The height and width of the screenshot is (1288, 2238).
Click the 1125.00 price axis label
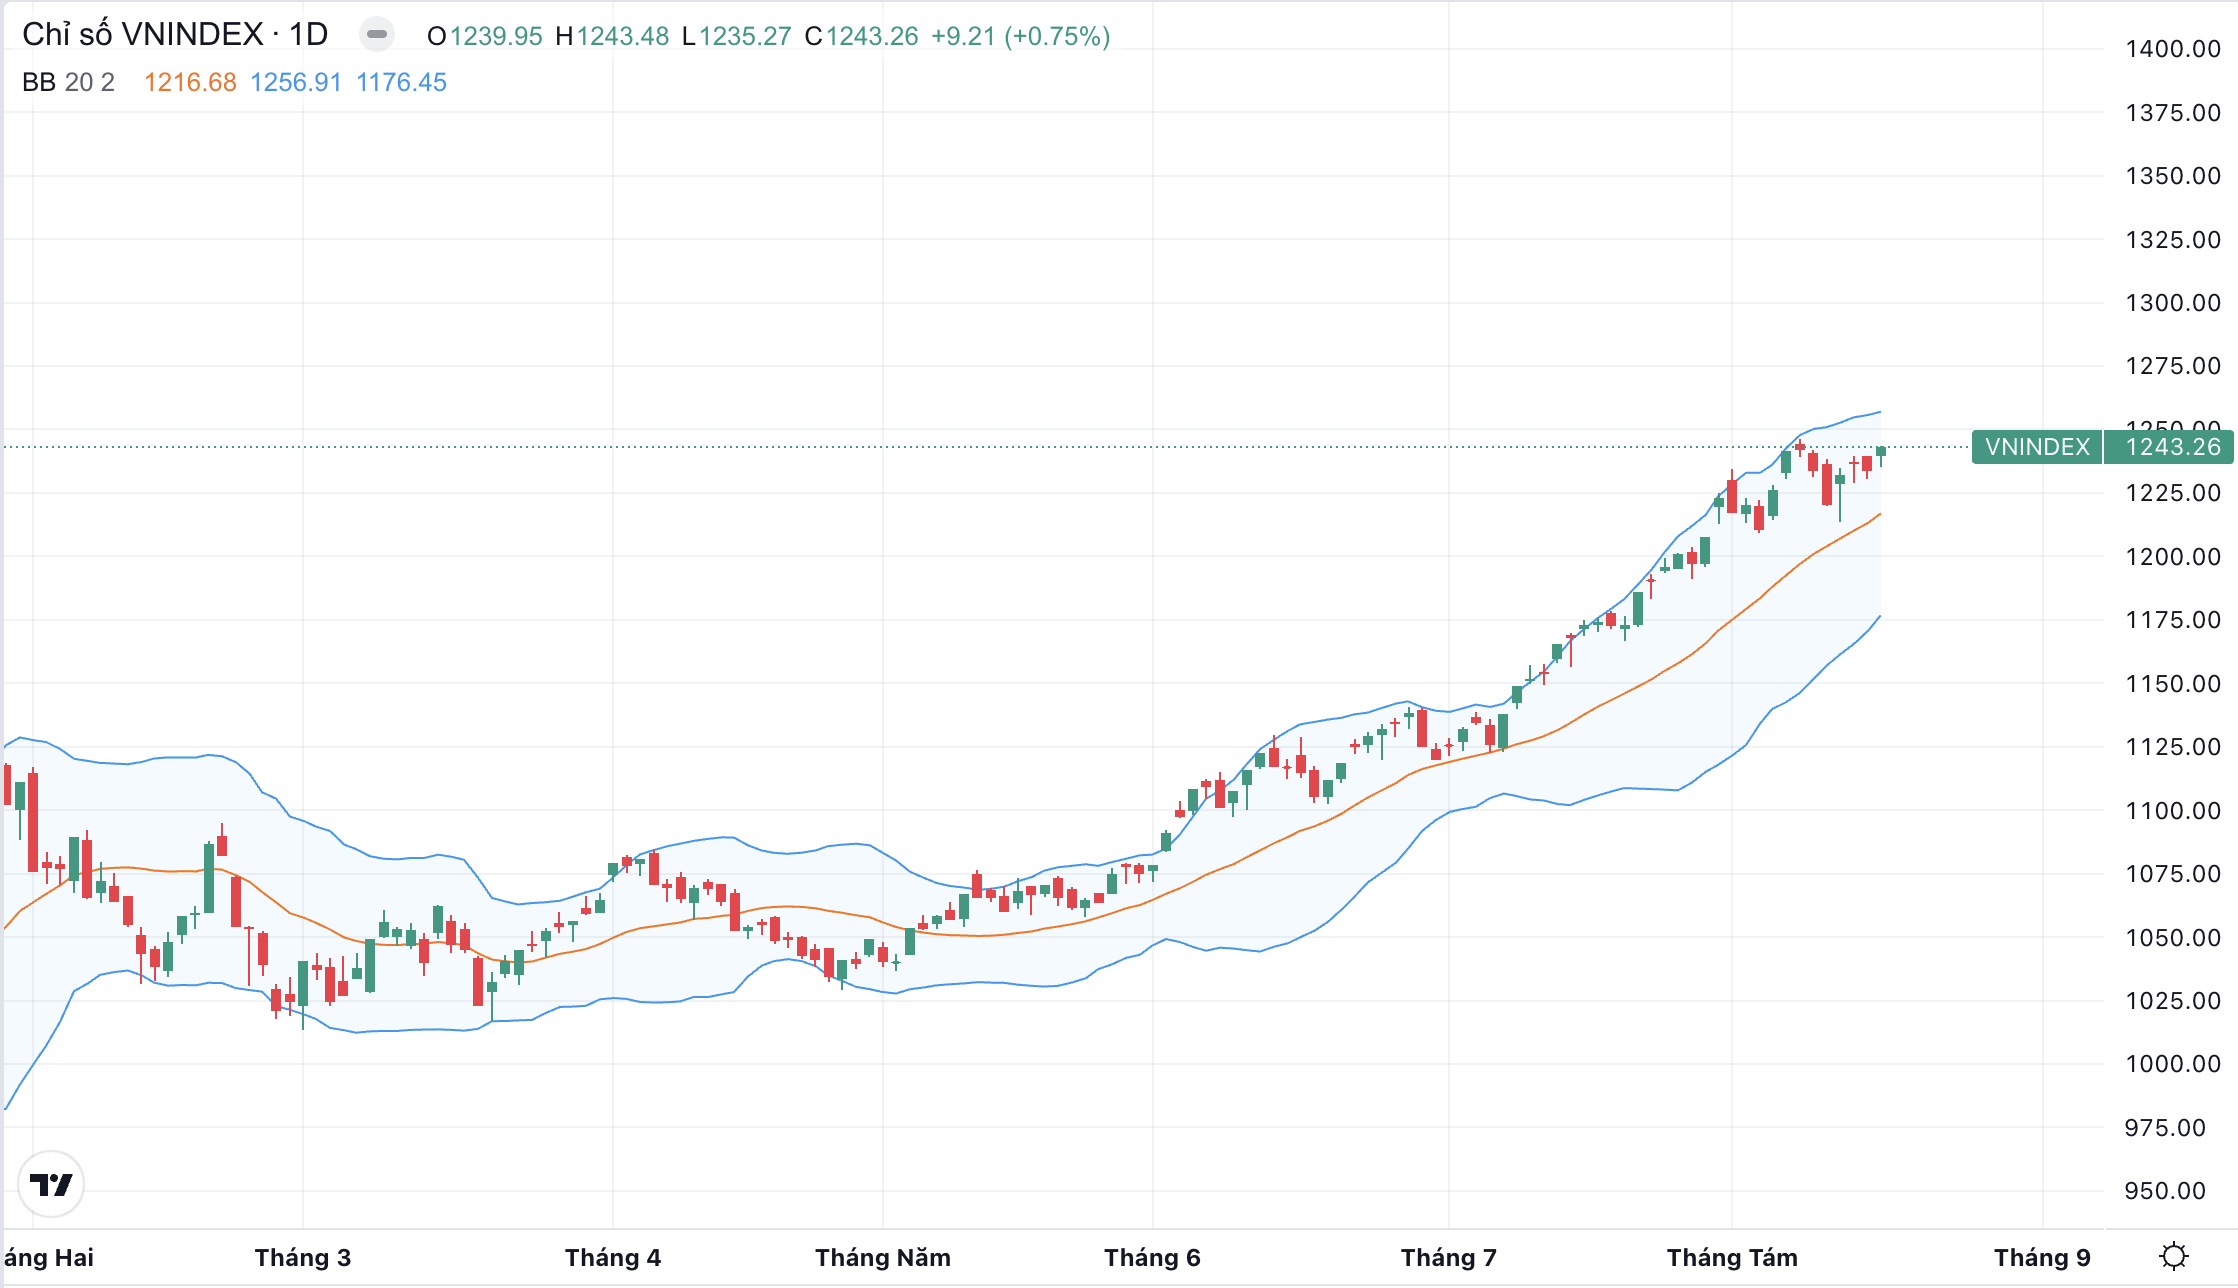[2173, 746]
